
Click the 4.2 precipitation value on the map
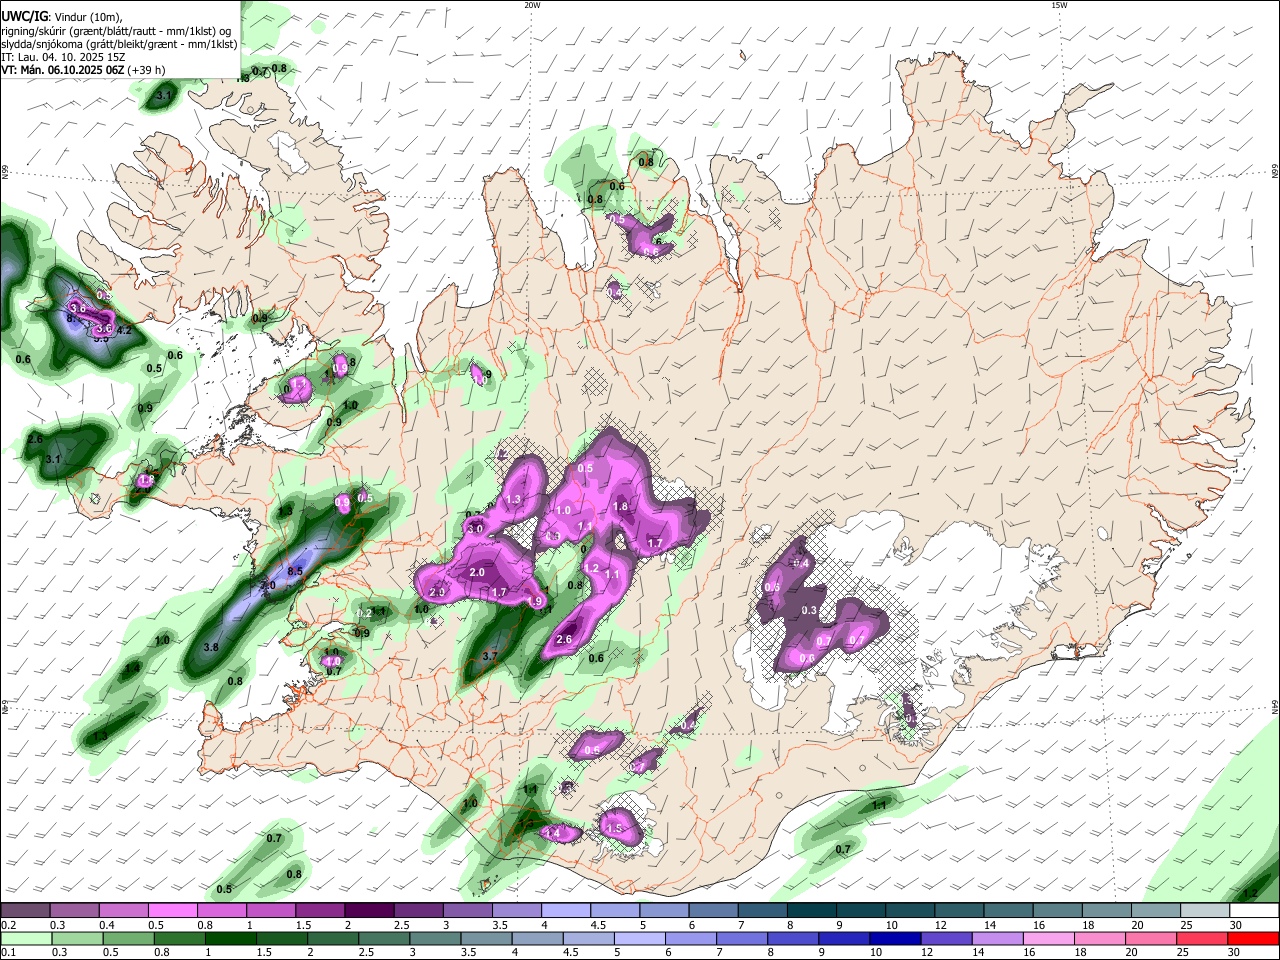[x=125, y=330]
